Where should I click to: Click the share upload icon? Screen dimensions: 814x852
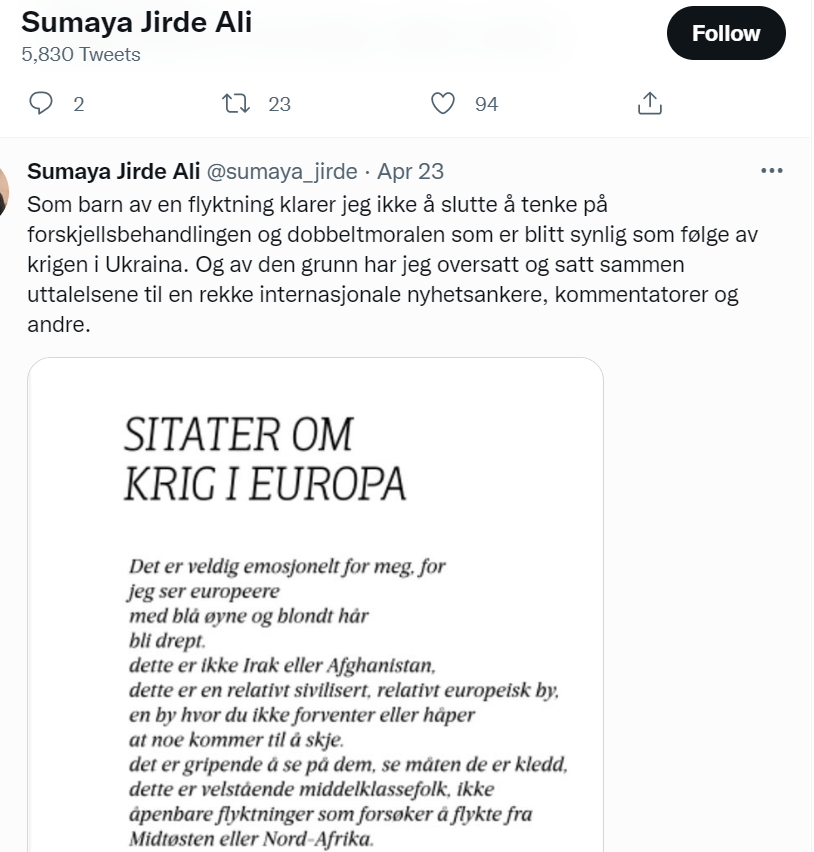point(650,103)
